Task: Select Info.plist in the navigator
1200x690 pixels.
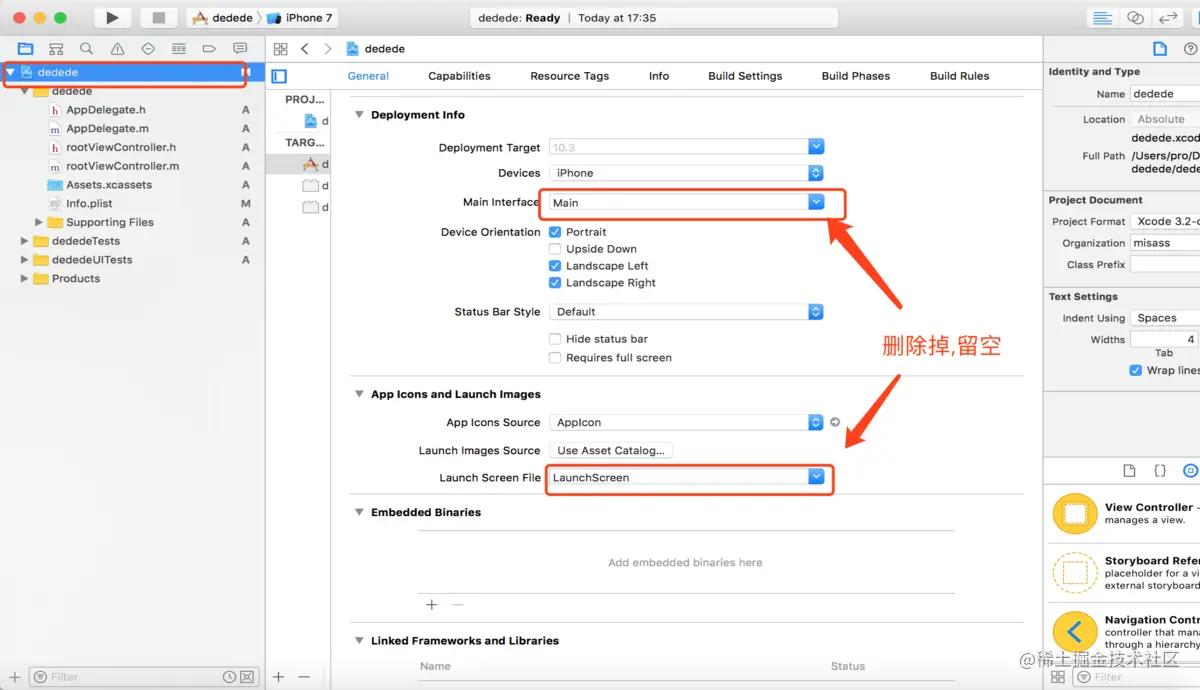Action: (x=89, y=204)
